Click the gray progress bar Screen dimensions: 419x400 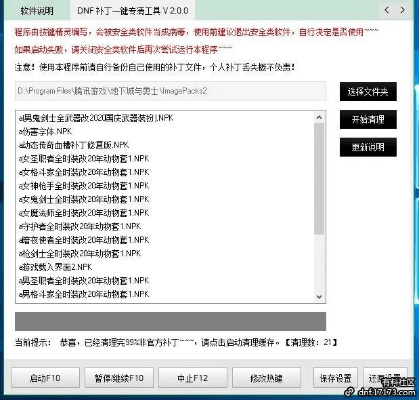pyautogui.click(x=170, y=321)
